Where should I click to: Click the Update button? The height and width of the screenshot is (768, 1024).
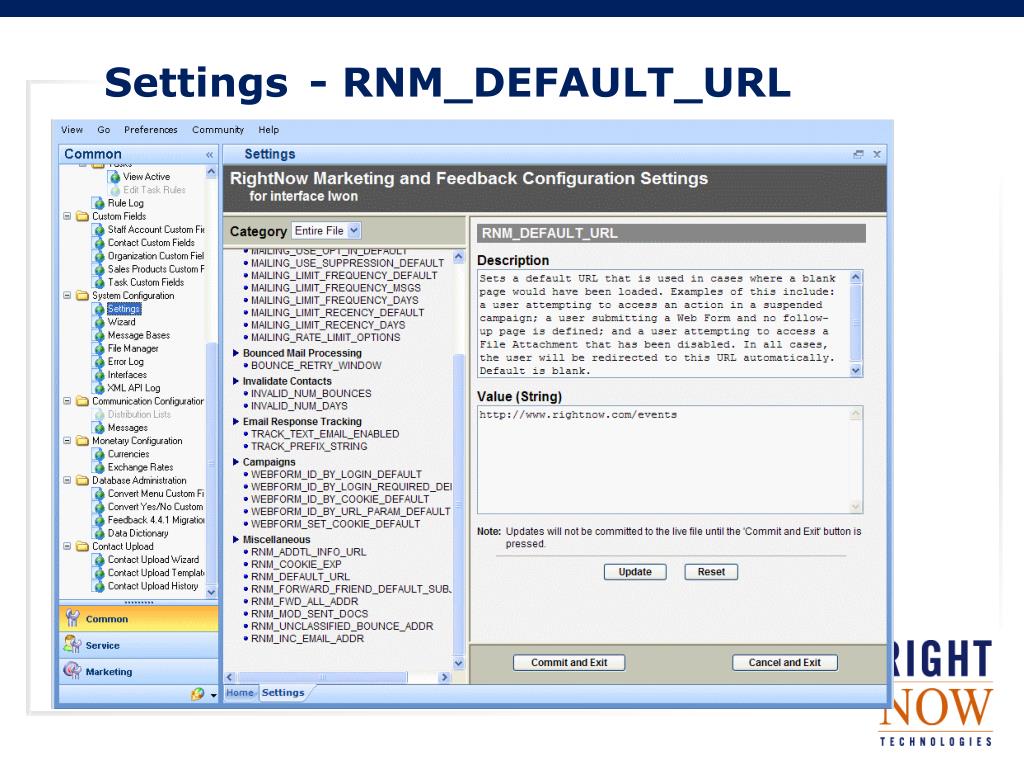coord(635,572)
